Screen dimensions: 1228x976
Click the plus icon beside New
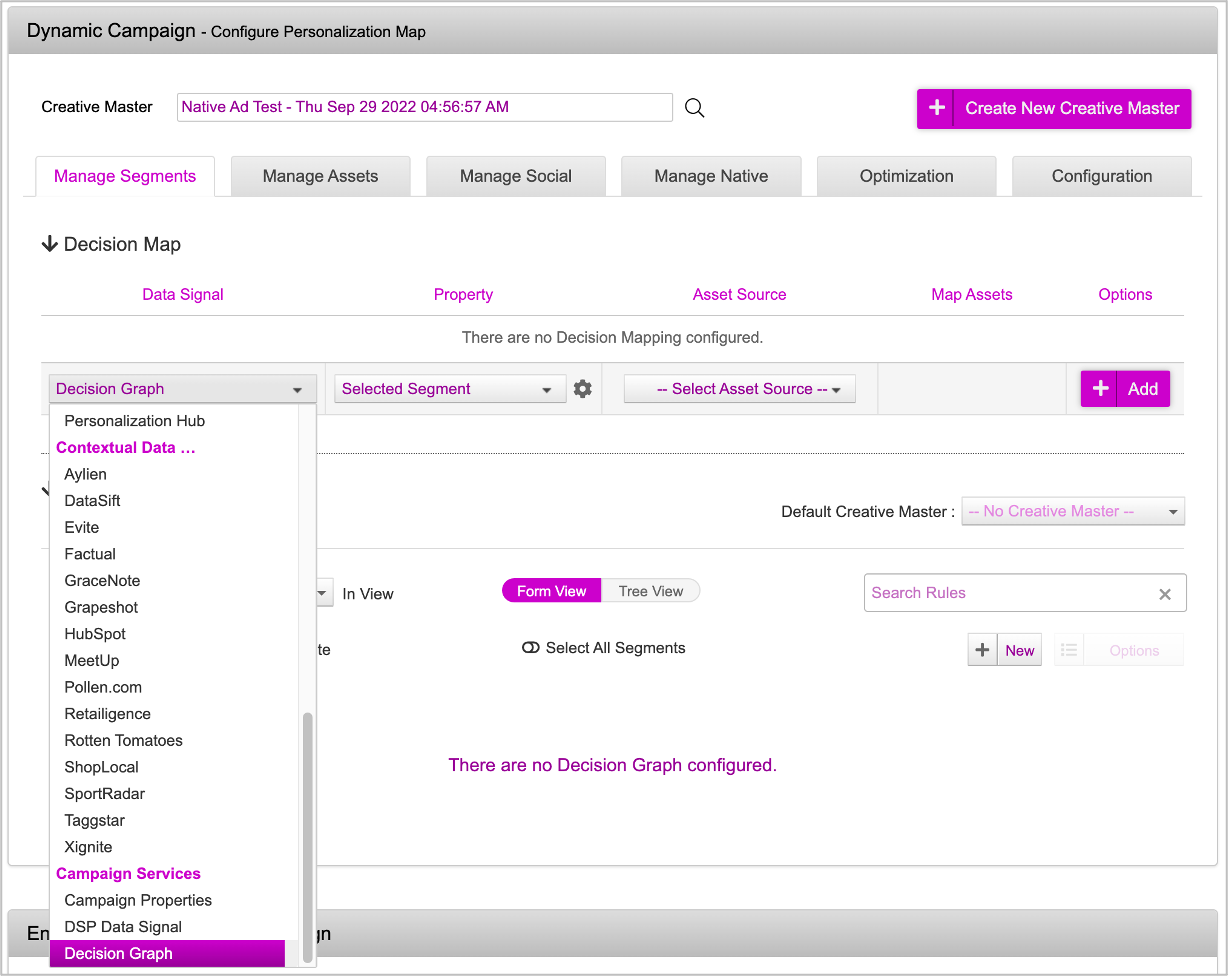click(x=982, y=650)
